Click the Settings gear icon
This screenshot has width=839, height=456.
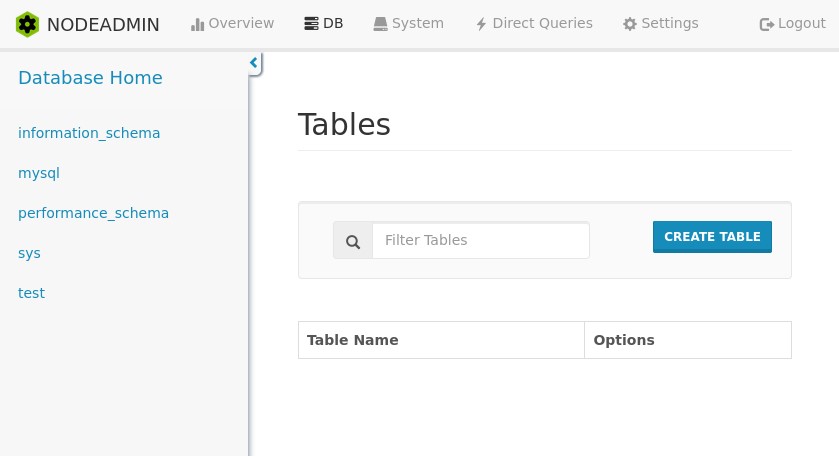(x=629, y=24)
